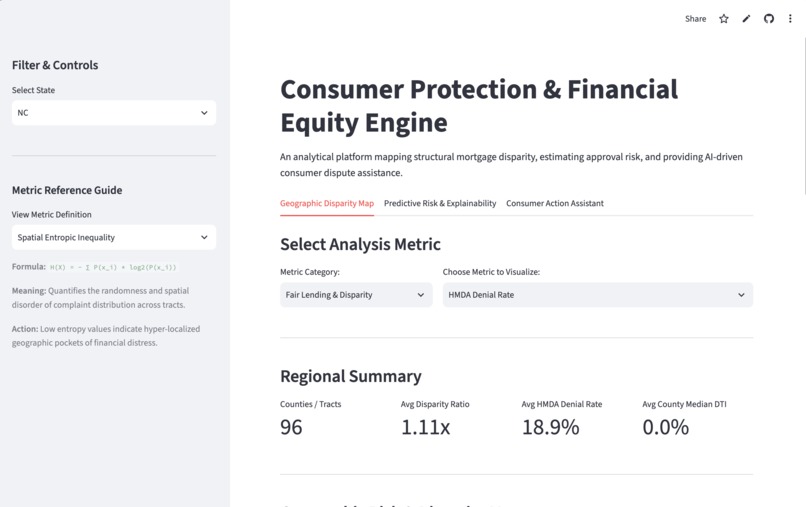Click the Regional Summary heading
This screenshot has width=806, height=507.
[351, 376]
